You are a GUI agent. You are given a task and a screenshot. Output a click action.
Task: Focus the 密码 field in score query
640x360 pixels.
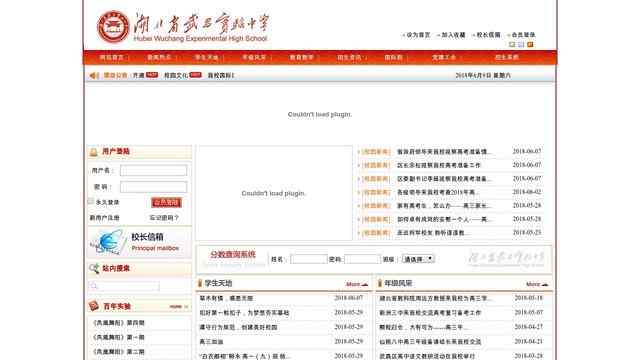(x=362, y=259)
